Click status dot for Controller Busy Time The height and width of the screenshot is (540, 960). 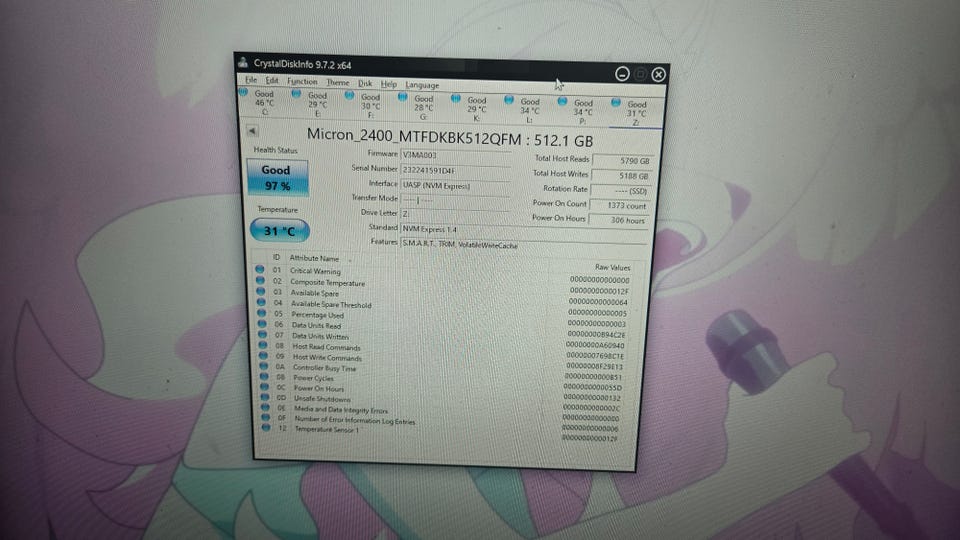click(264, 366)
